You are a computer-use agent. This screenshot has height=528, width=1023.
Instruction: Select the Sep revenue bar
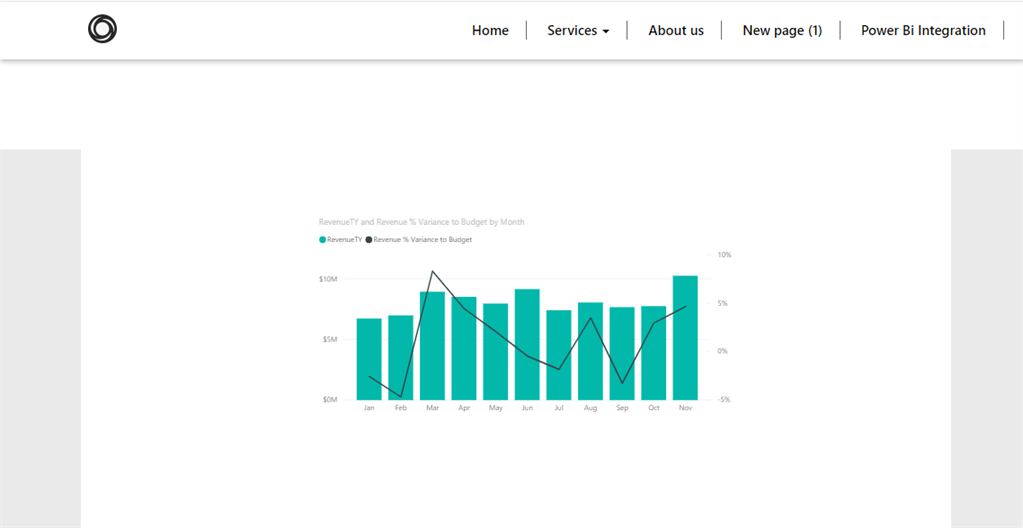click(622, 354)
